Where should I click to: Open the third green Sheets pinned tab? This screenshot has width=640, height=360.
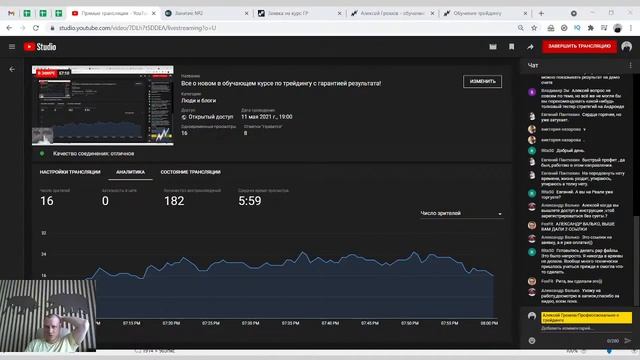pos(59,13)
